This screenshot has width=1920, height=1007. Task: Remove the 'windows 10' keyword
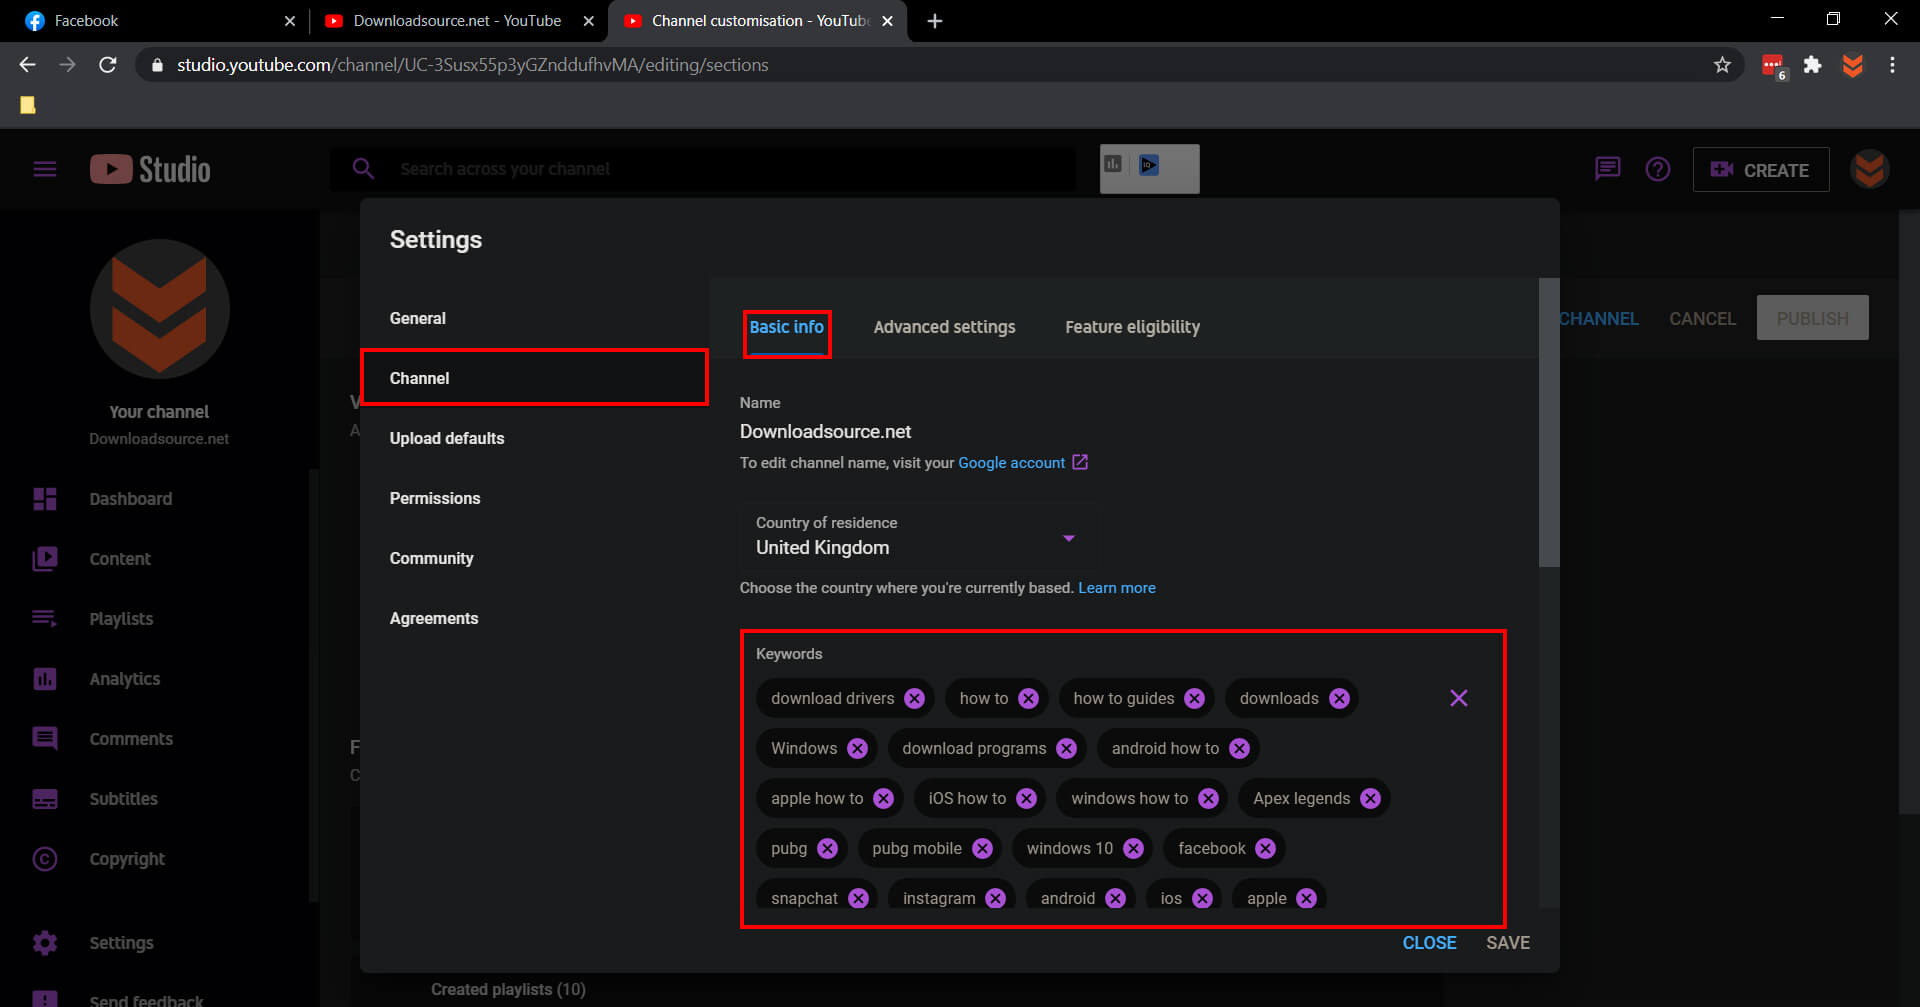tap(1133, 848)
